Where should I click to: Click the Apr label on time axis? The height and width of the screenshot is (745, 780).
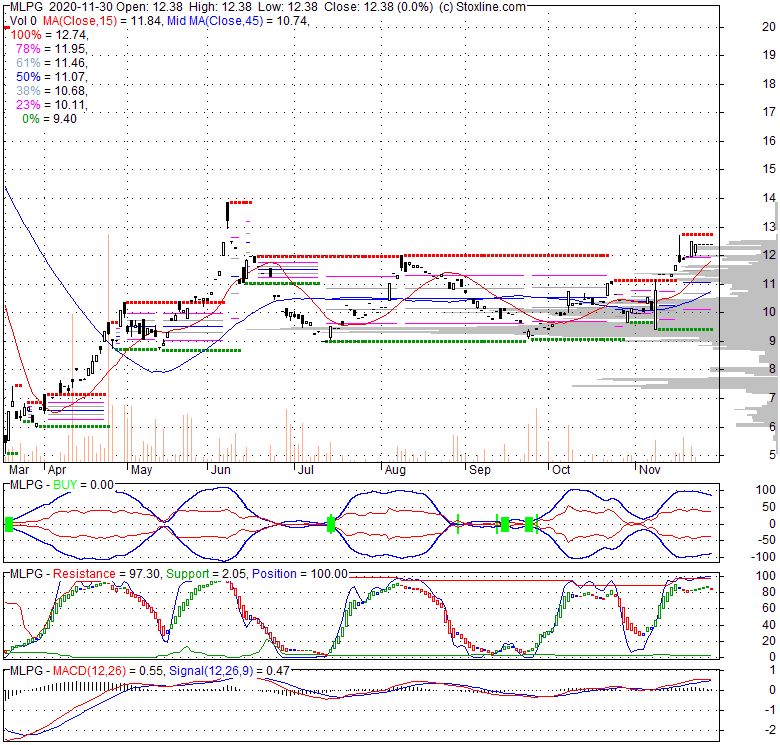click(x=57, y=469)
